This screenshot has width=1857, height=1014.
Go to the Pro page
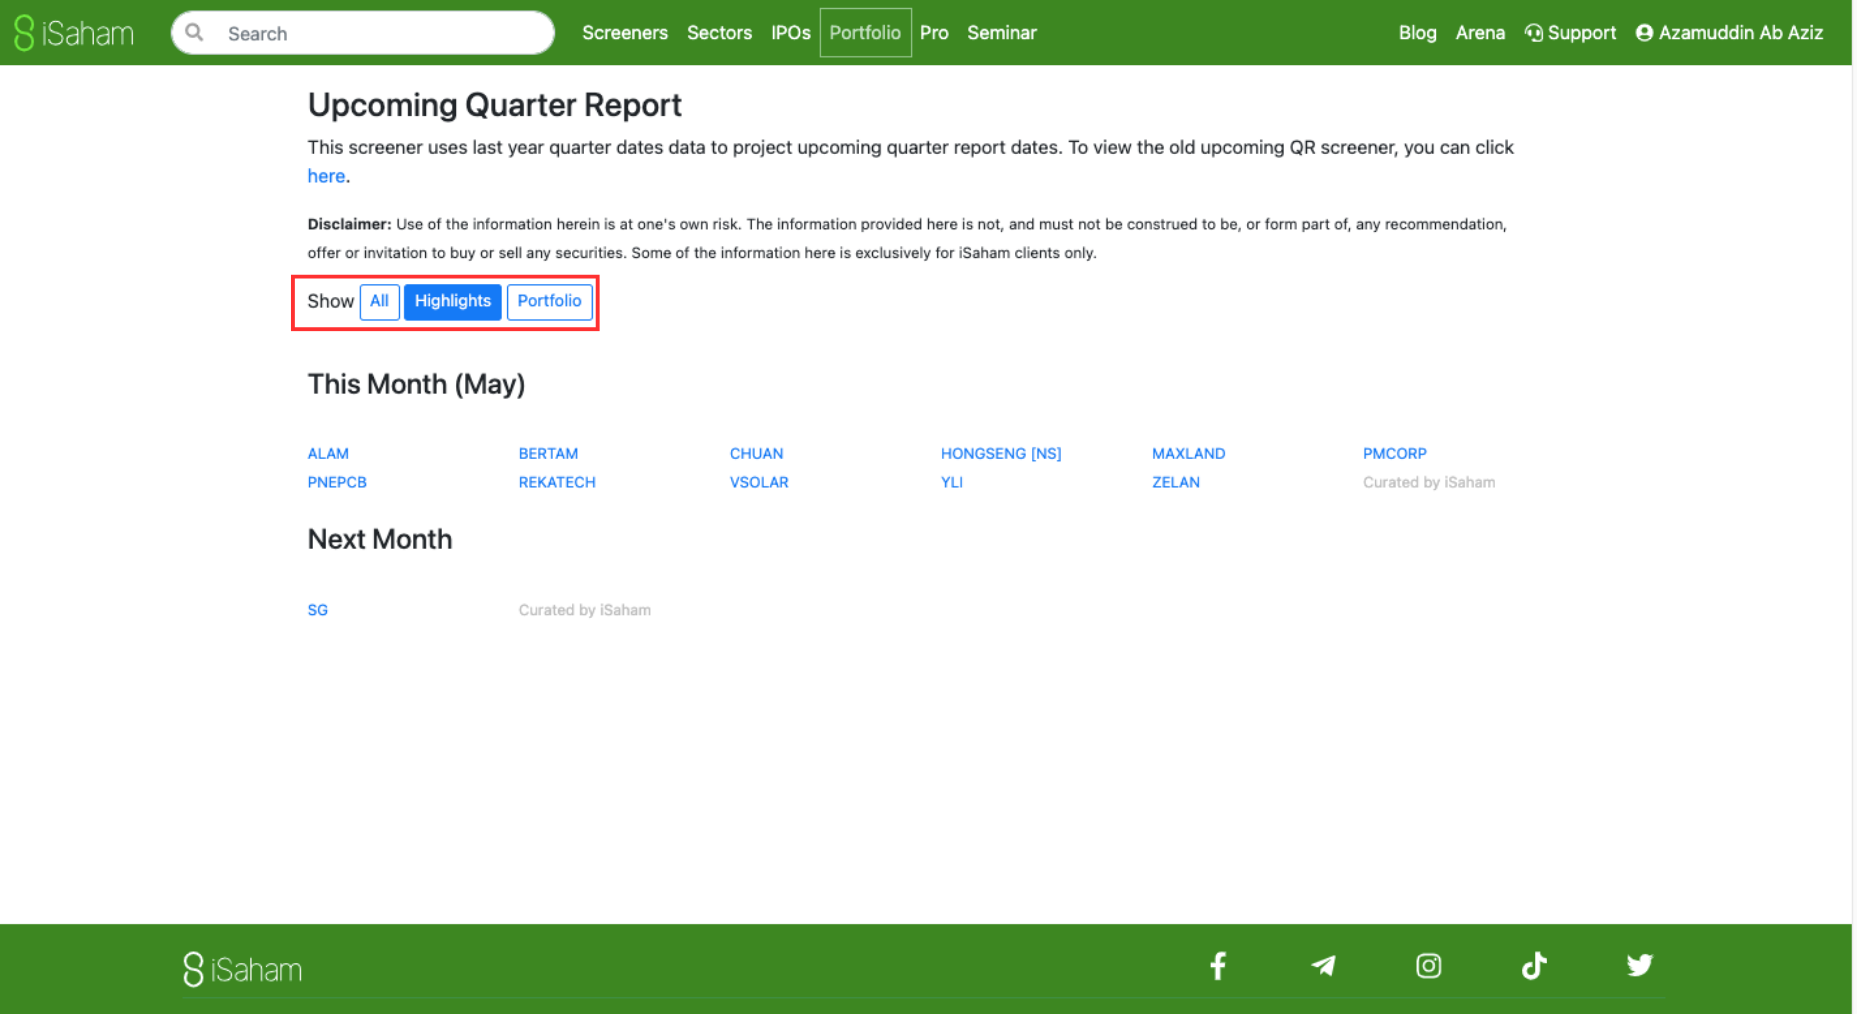point(934,33)
